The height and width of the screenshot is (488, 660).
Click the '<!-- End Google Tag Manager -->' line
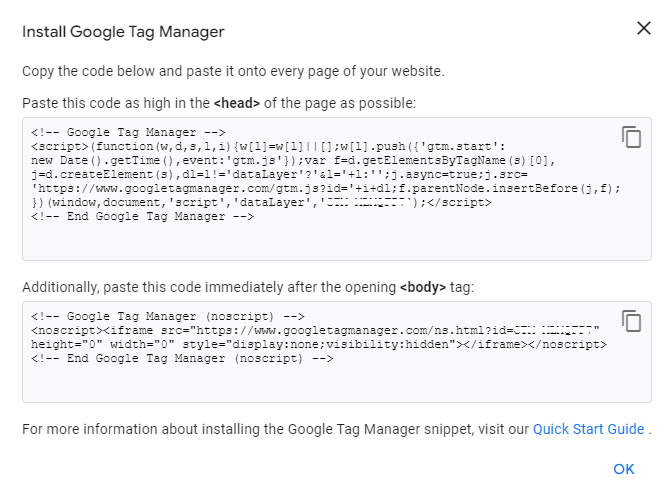[x=142, y=216]
